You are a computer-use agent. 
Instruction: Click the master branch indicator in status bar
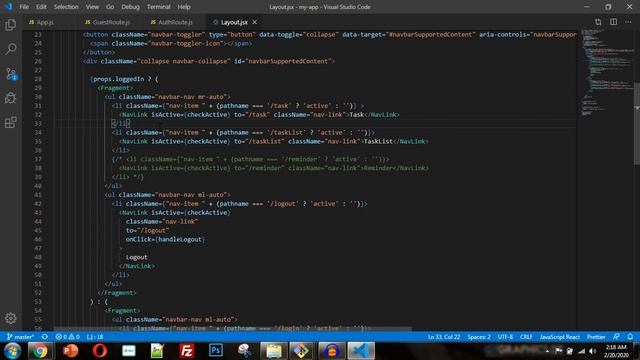click(20, 337)
